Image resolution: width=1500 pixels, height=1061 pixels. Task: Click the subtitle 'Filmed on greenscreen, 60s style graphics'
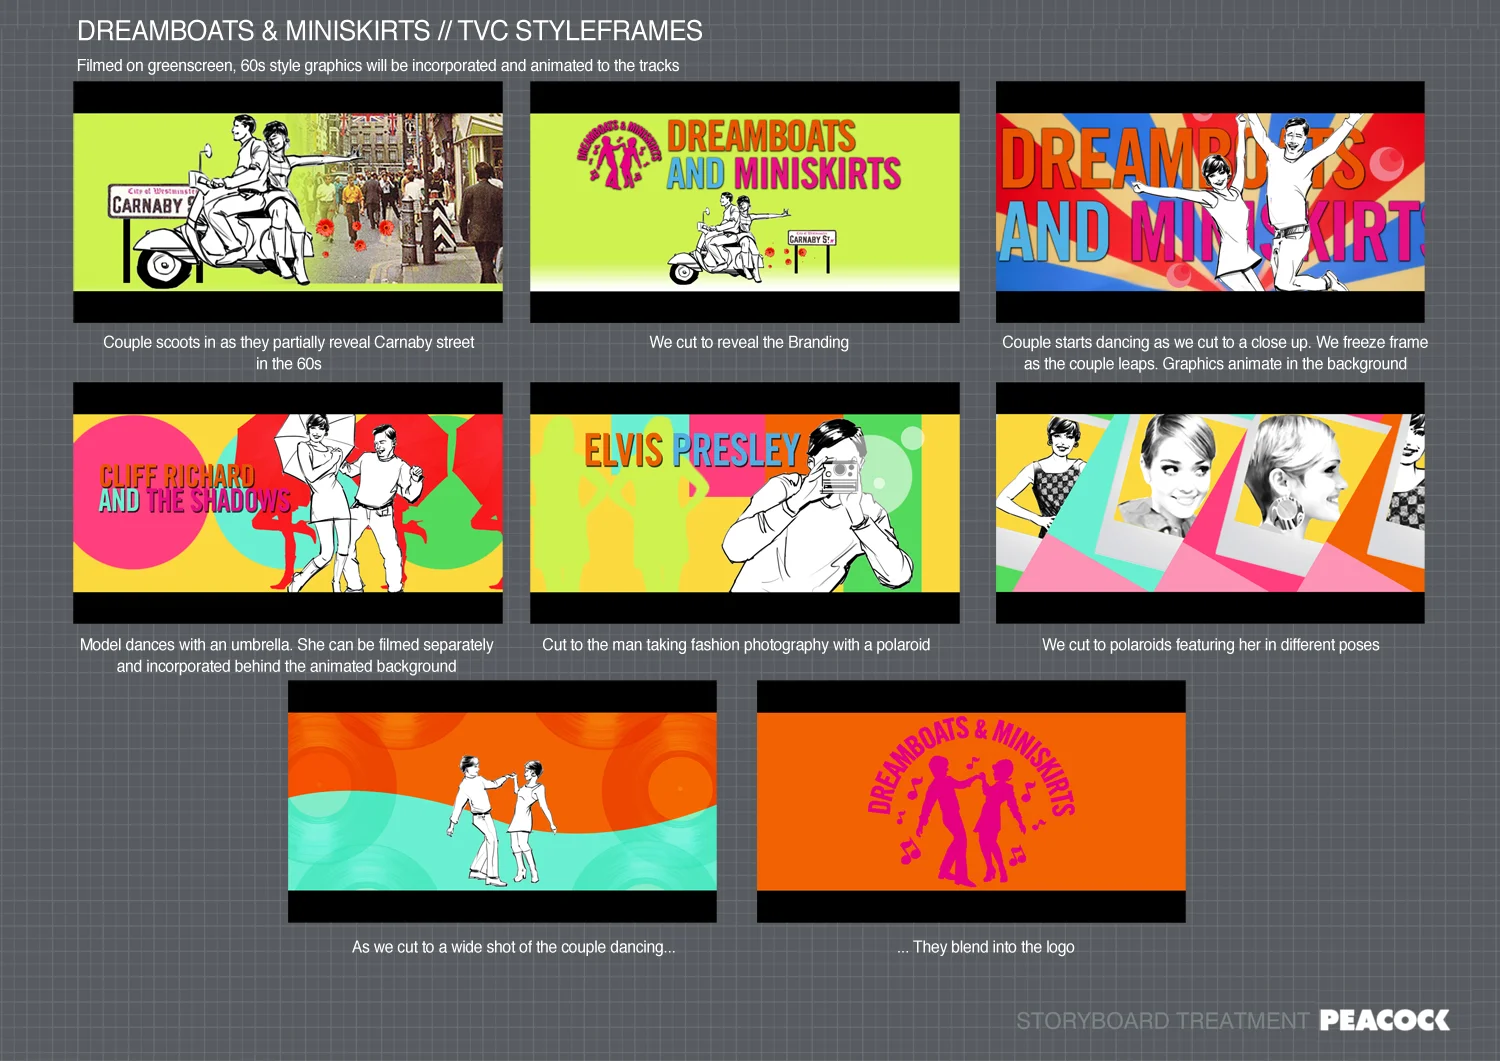pyautogui.click(x=378, y=66)
